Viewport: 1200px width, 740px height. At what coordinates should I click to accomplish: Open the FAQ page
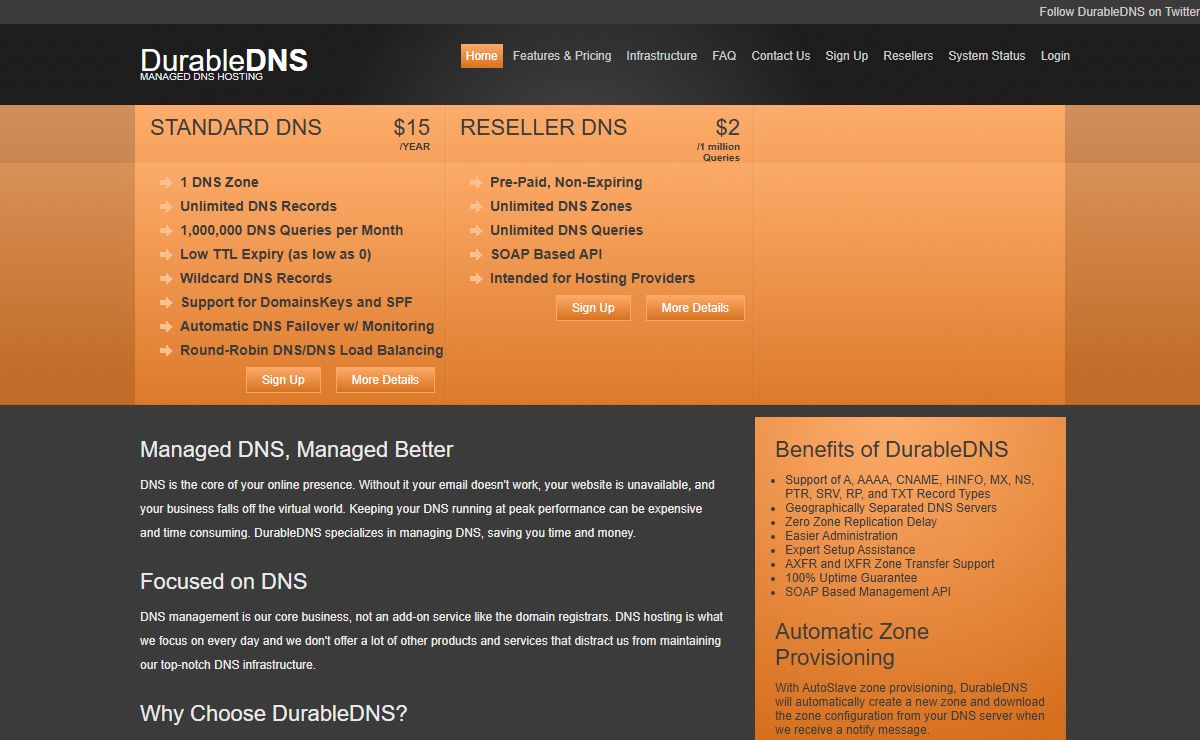pos(724,56)
